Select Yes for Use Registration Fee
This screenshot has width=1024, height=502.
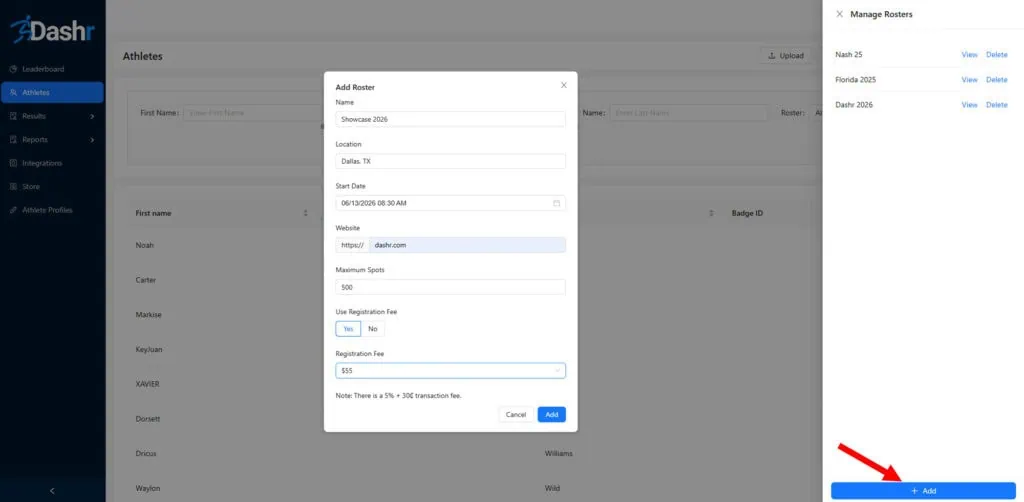[348, 329]
